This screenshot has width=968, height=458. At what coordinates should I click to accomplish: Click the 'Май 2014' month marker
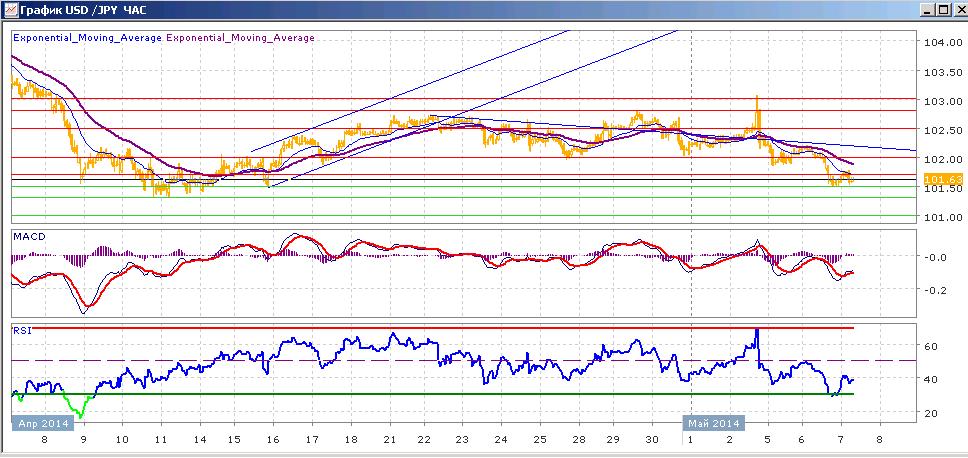pyautogui.click(x=714, y=425)
